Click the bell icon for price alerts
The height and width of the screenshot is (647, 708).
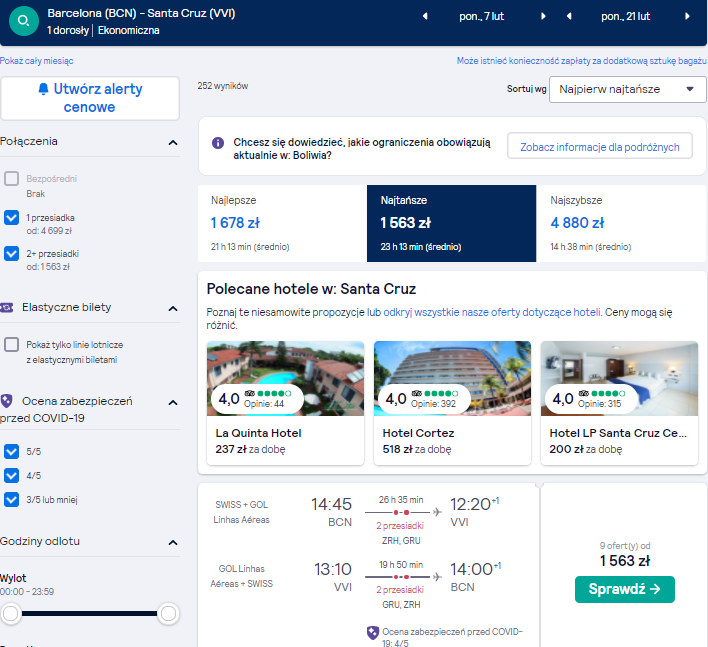pyautogui.click(x=43, y=89)
